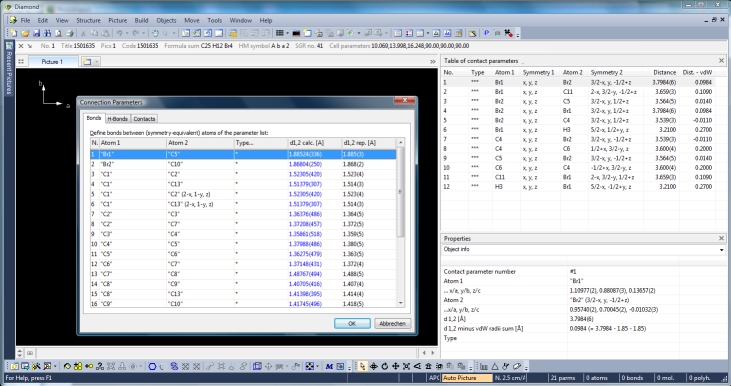Image resolution: width=731 pixels, height=386 pixels.
Task: Click the New document toolbar icon
Action: point(14,33)
